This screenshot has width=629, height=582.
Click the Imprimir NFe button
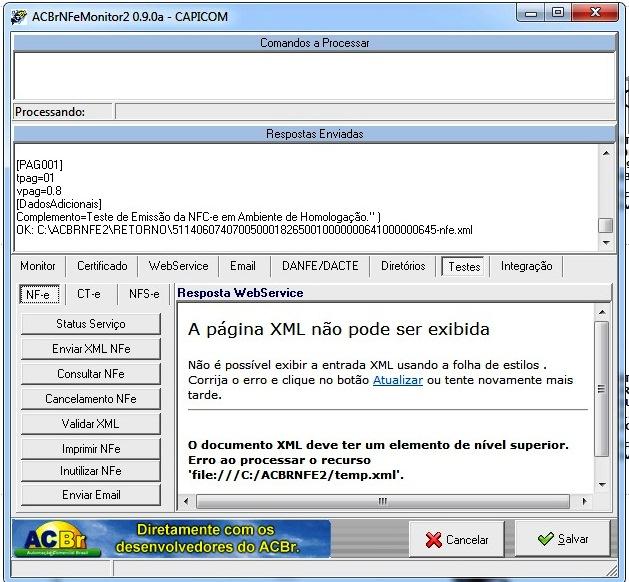91,449
